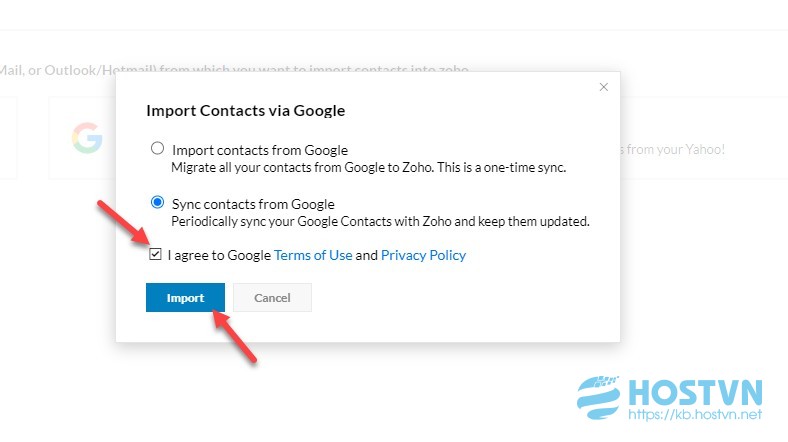Click the kb.hostvn.net URL text
The height and width of the screenshot is (442, 788).
[695, 414]
